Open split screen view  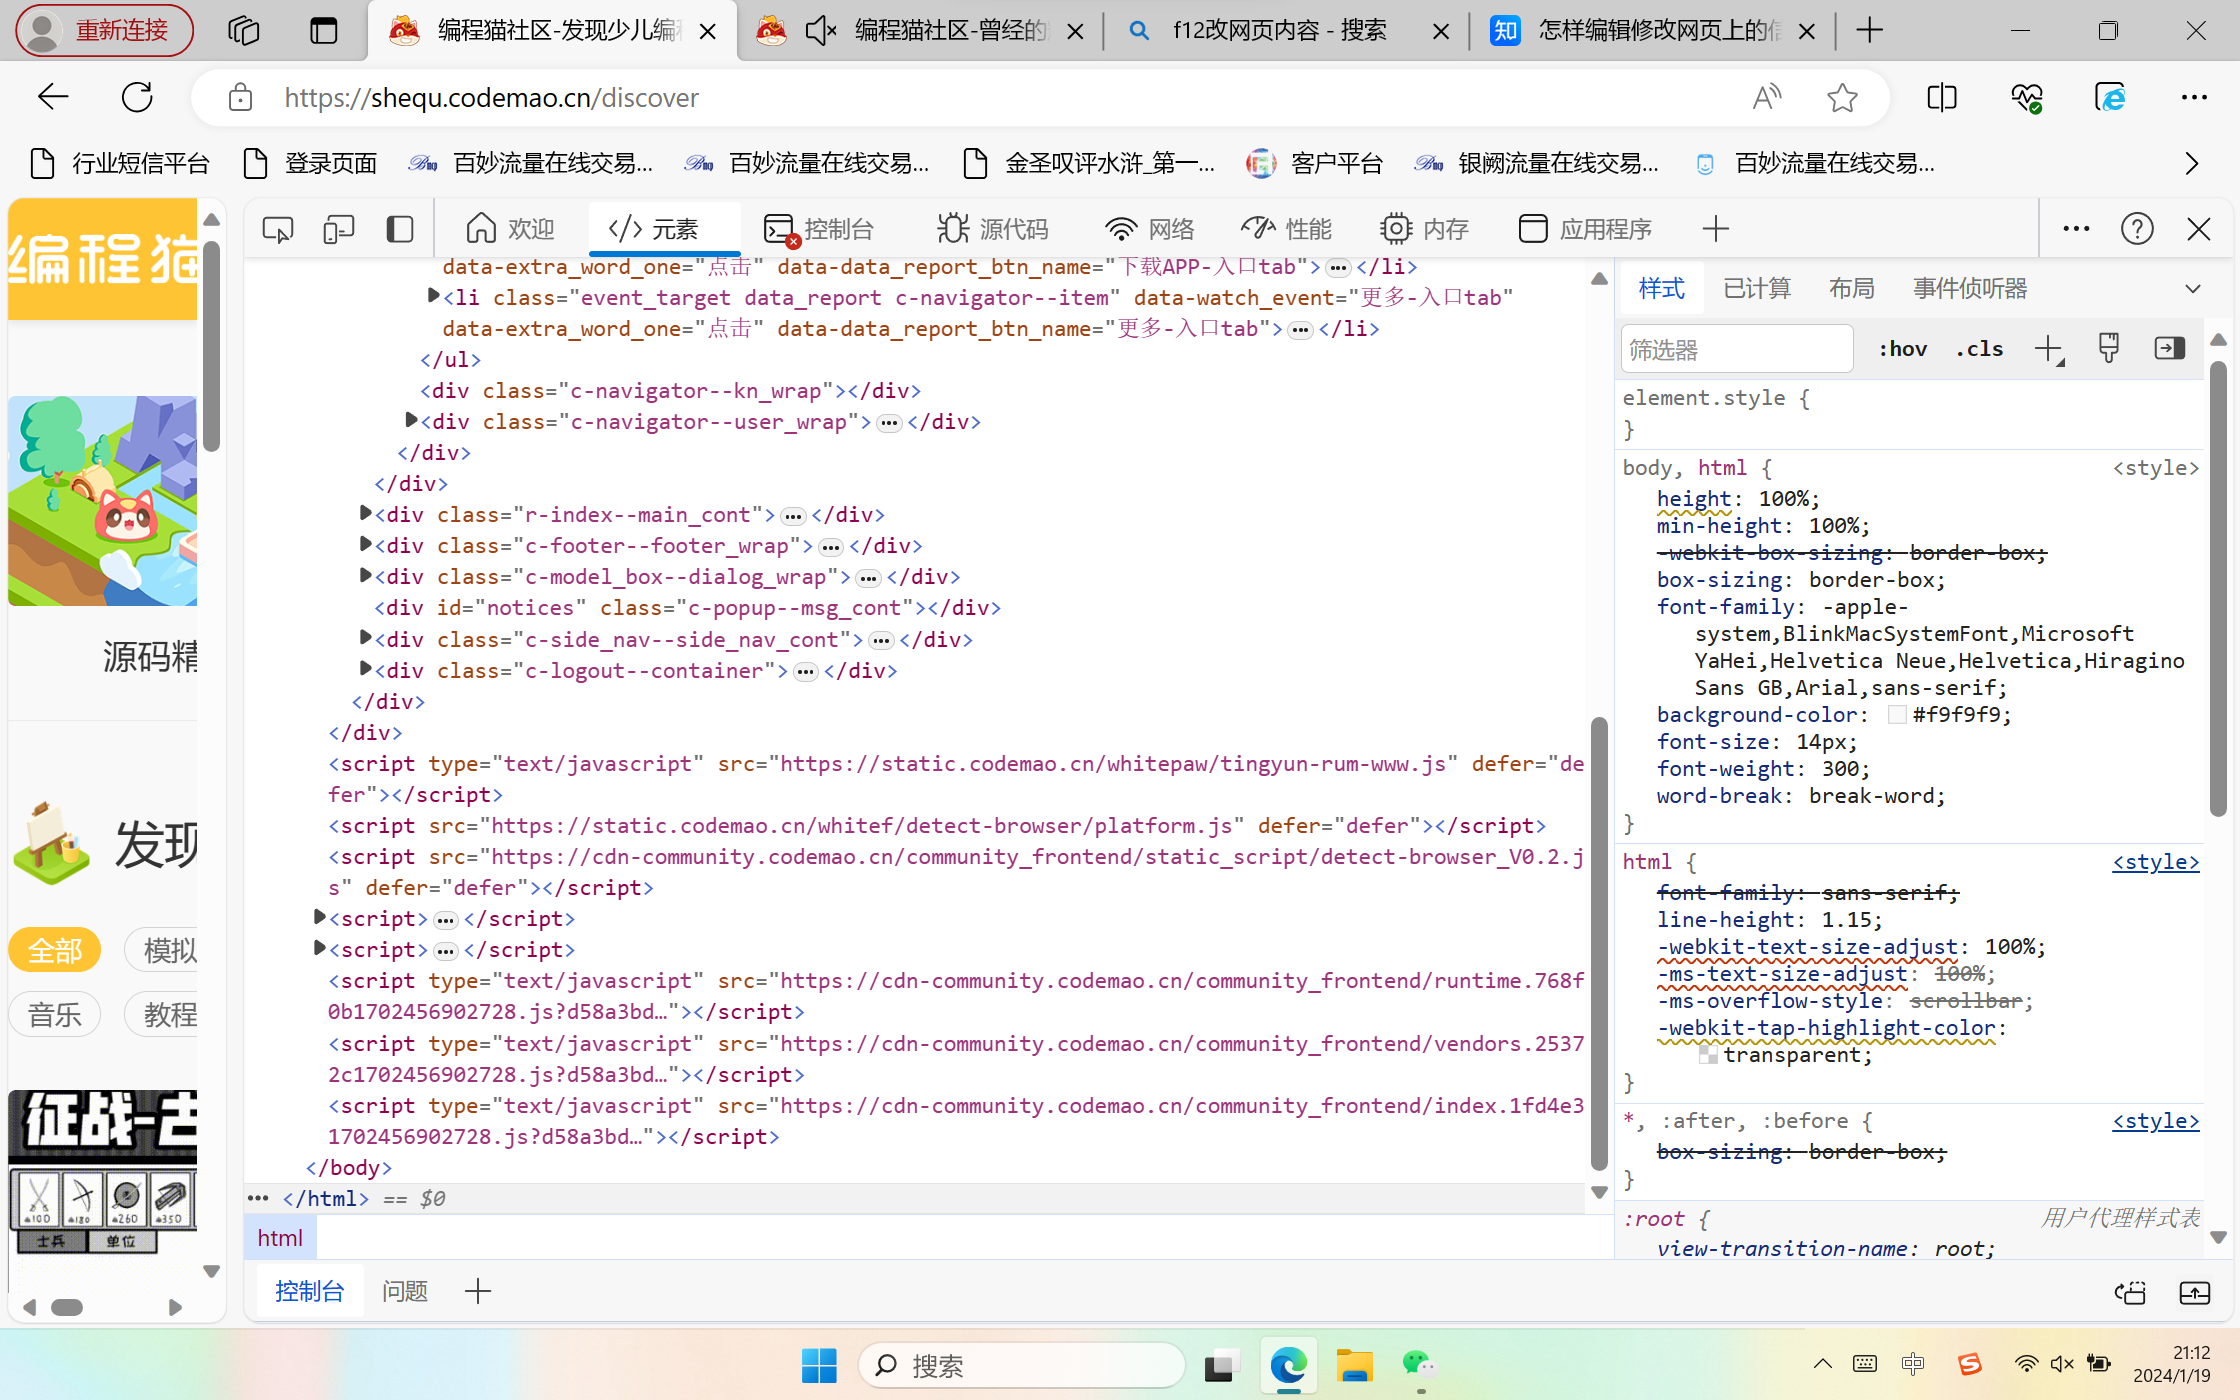1942,97
